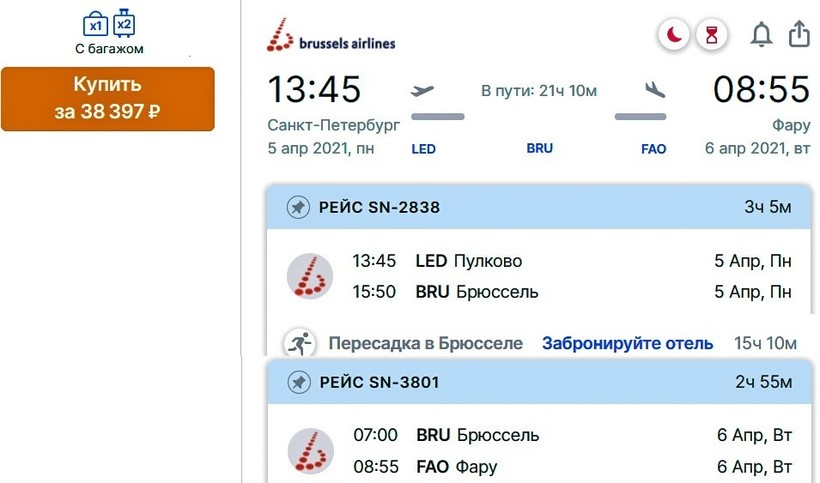Click the airline logo for flight SN-2838

pyautogui.click(x=310, y=276)
